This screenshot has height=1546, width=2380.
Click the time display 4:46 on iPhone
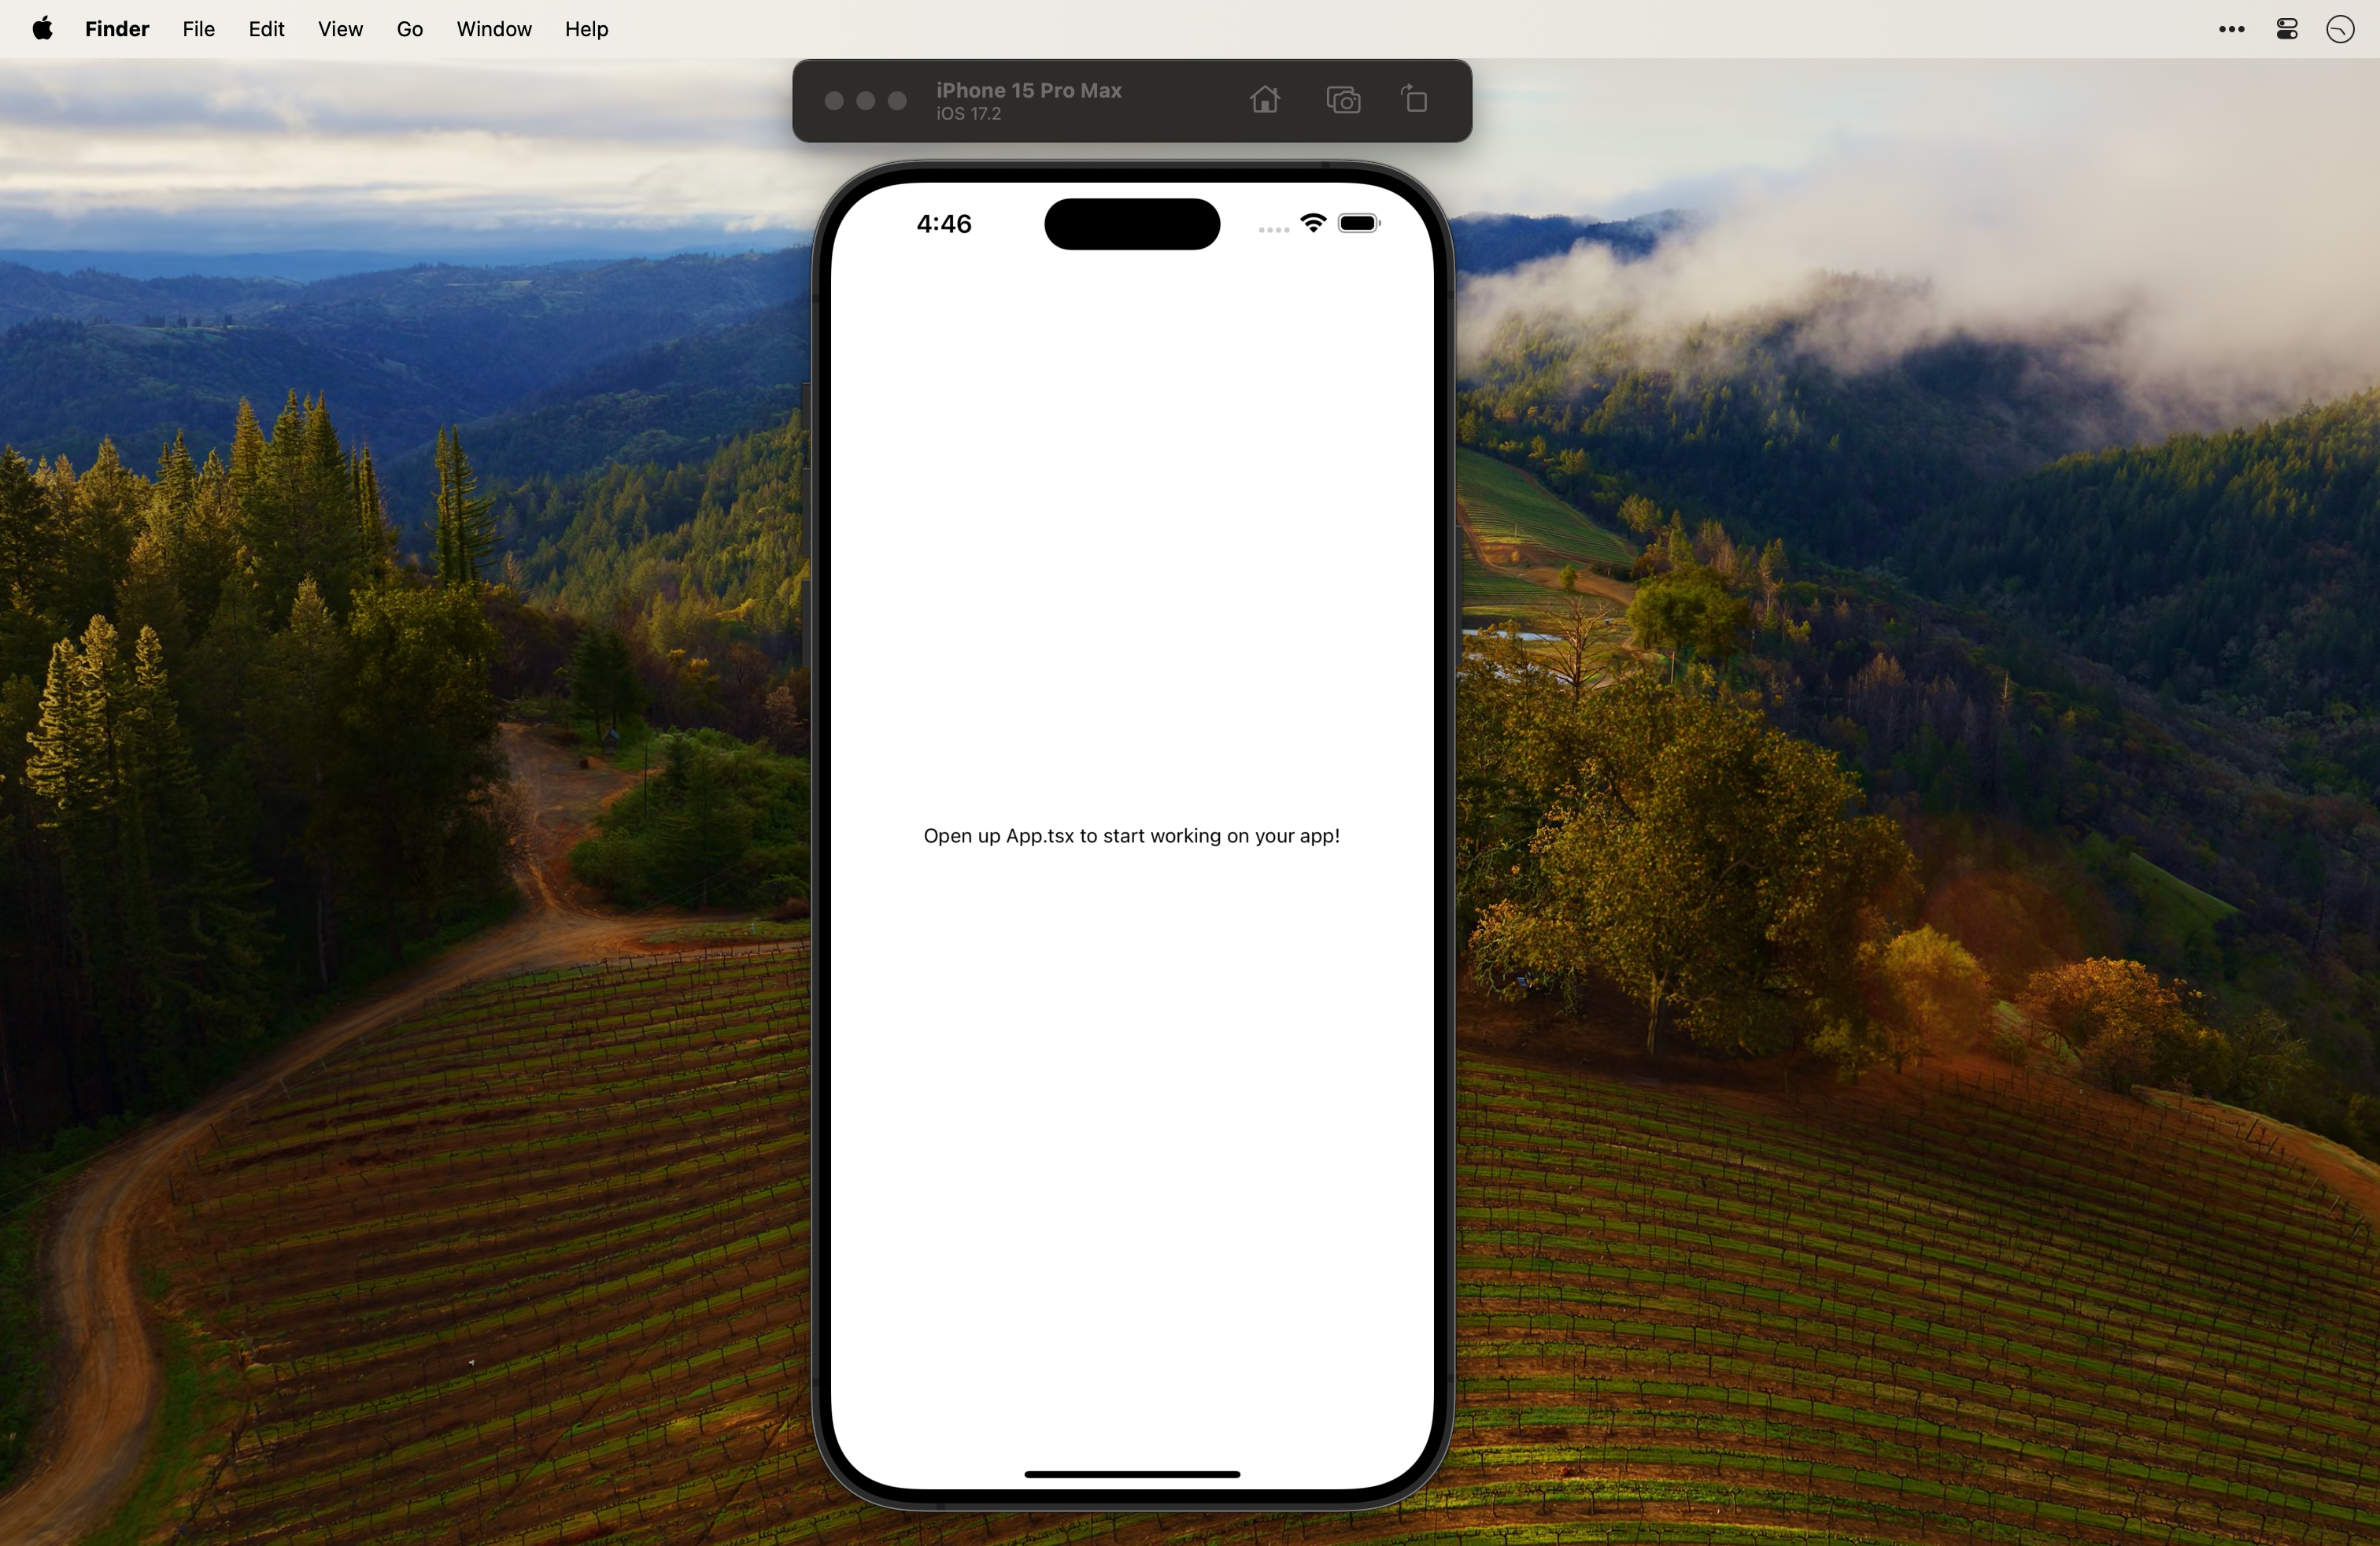click(945, 222)
